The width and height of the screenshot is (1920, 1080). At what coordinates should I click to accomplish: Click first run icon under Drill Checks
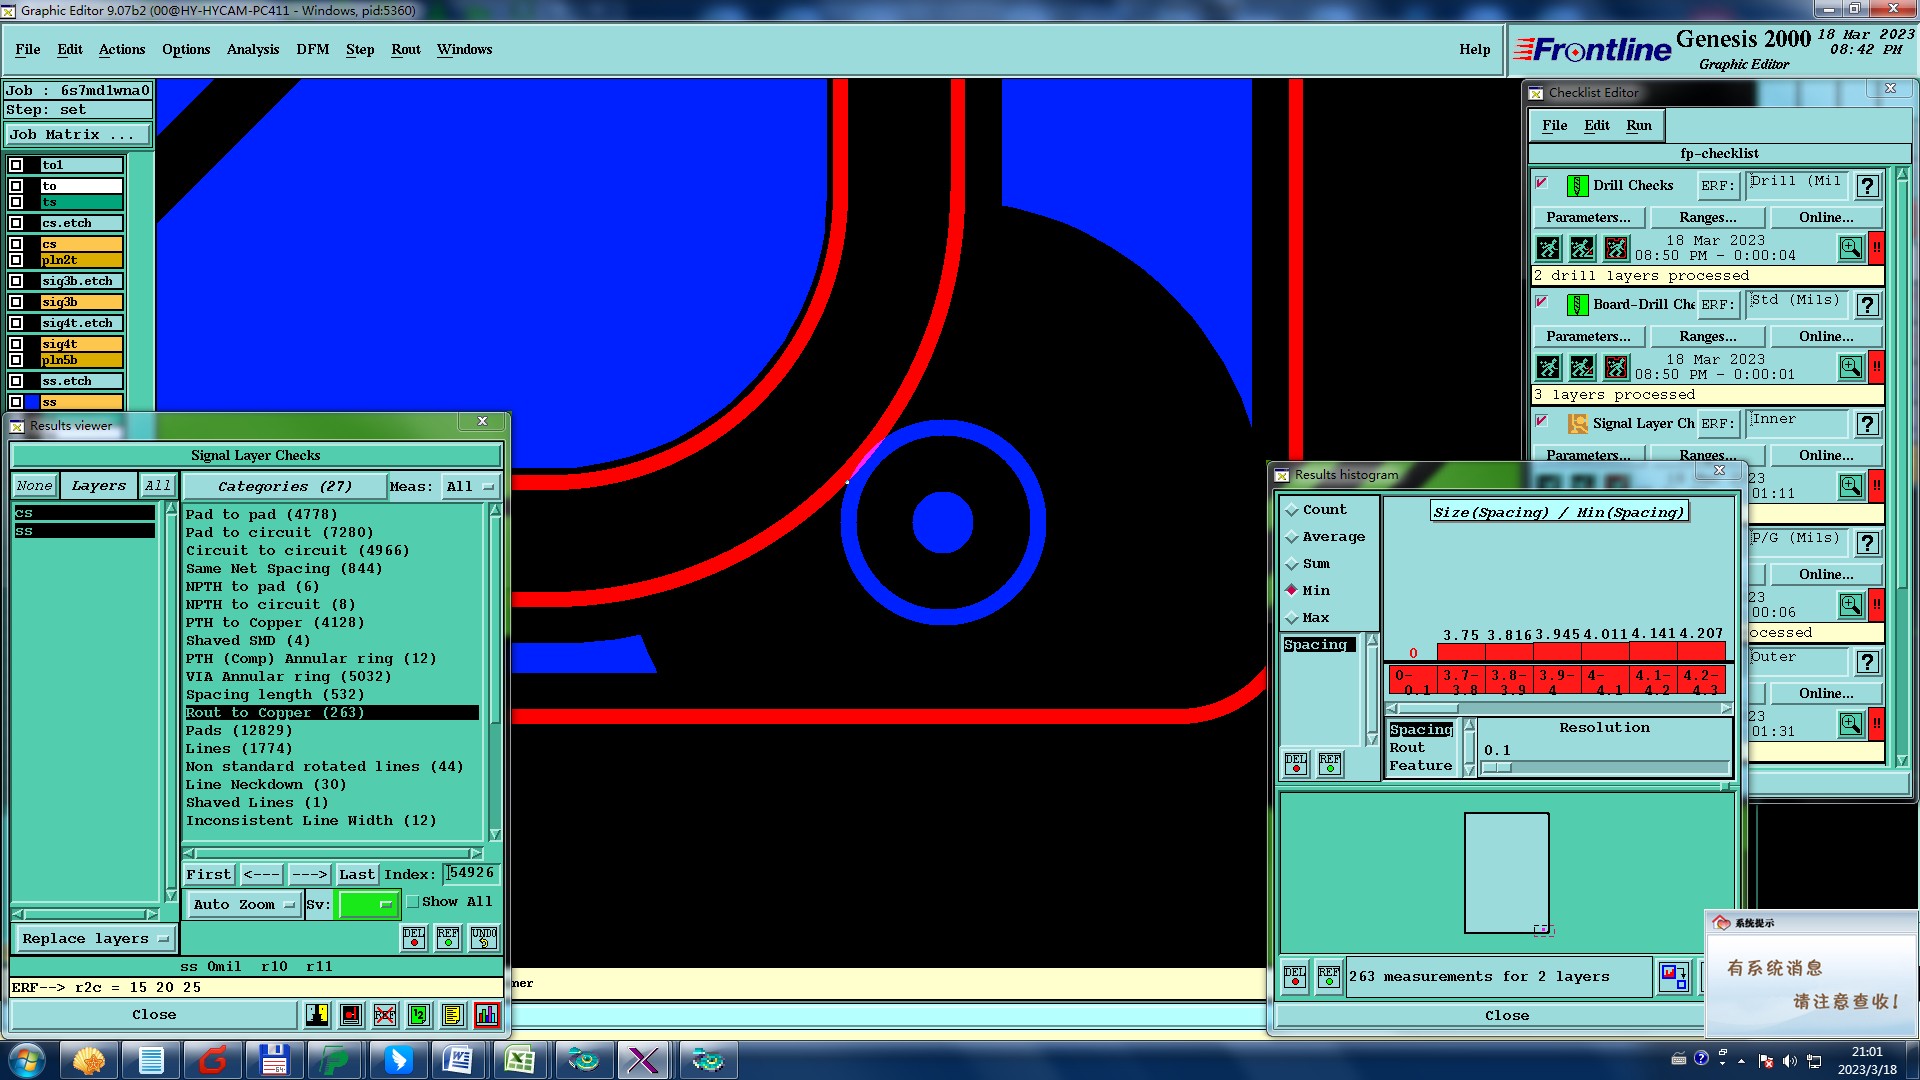click(1548, 248)
